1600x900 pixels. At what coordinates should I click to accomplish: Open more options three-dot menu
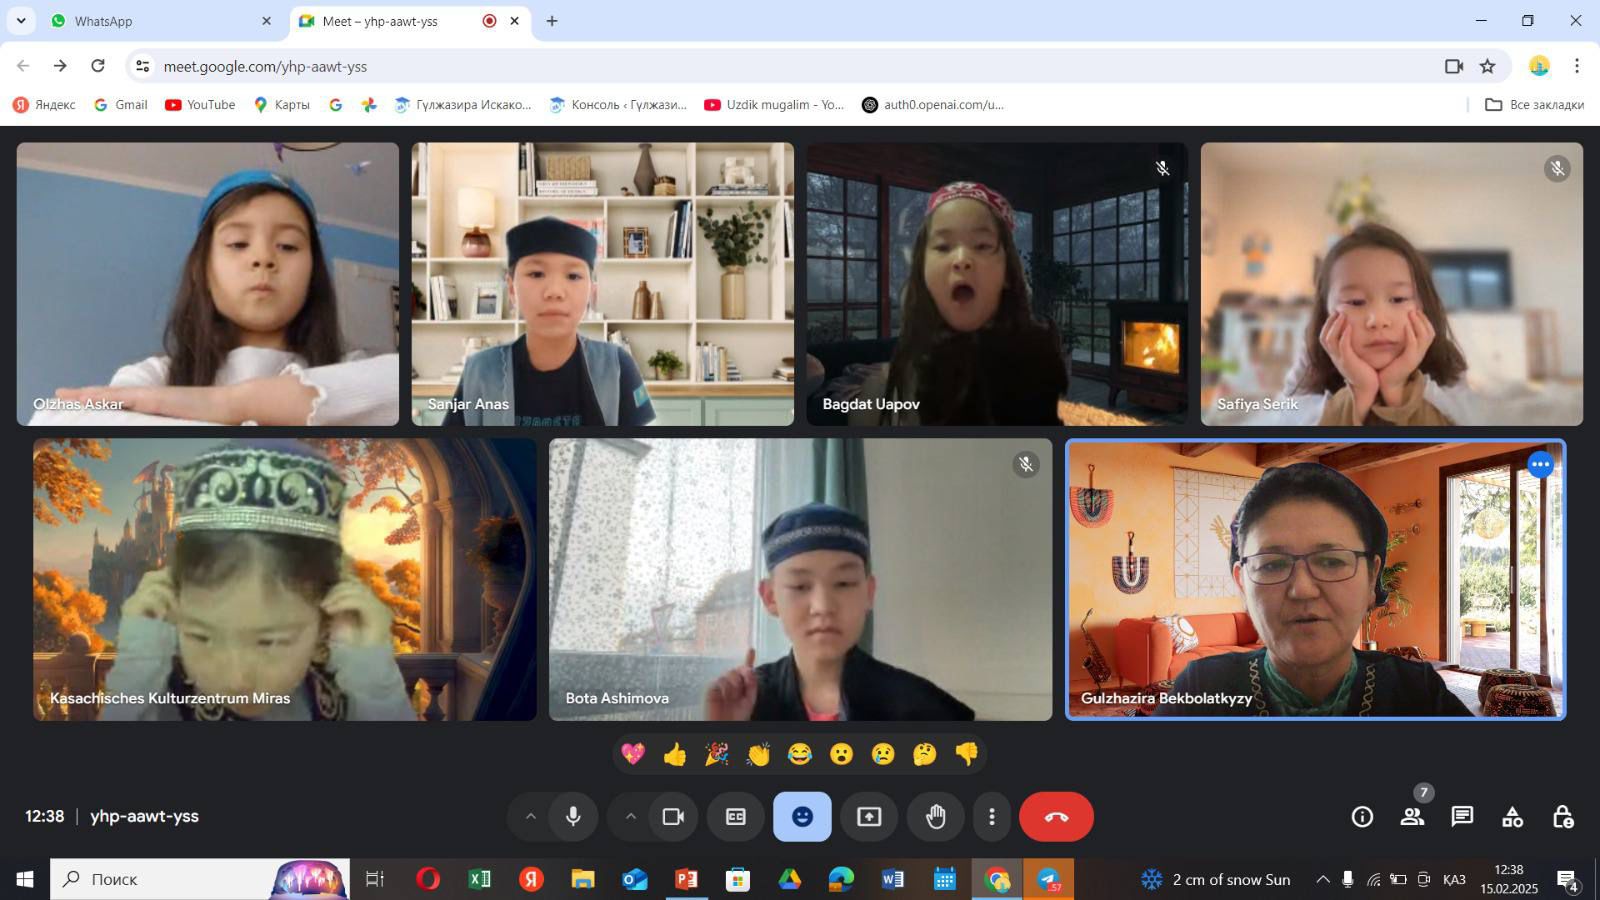point(991,817)
